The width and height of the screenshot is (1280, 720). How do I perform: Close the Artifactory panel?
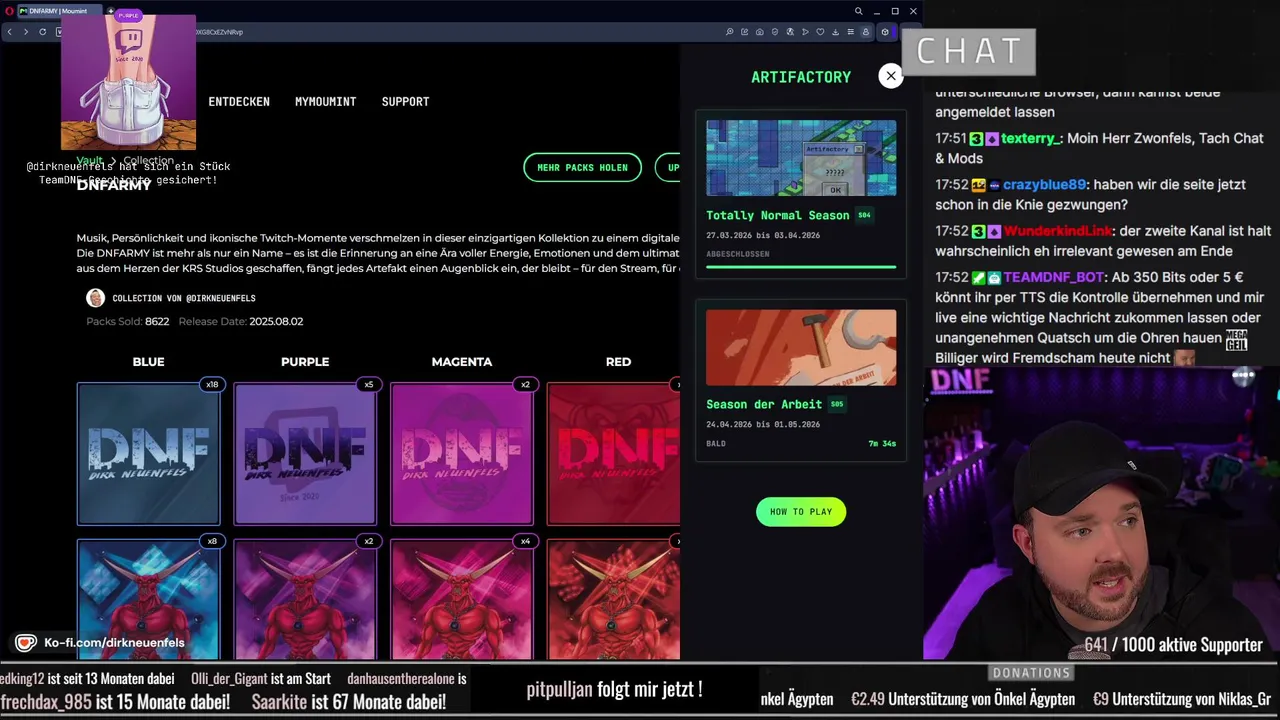point(890,76)
